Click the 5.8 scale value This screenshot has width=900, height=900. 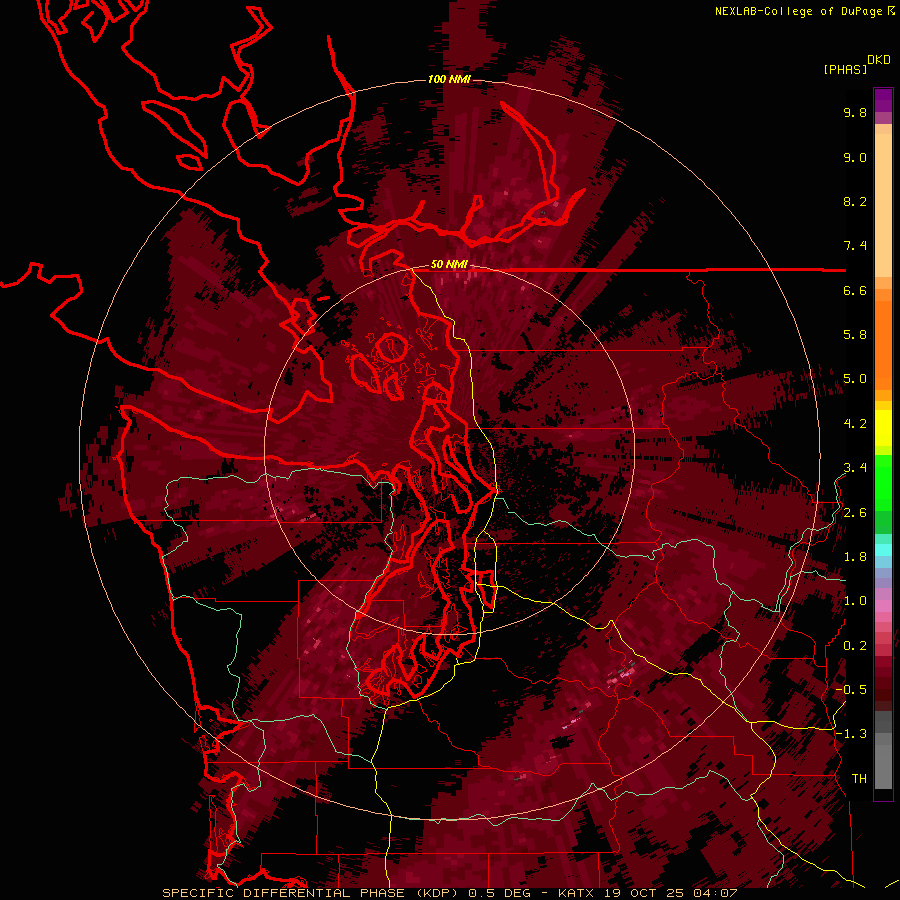tap(855, 335)
